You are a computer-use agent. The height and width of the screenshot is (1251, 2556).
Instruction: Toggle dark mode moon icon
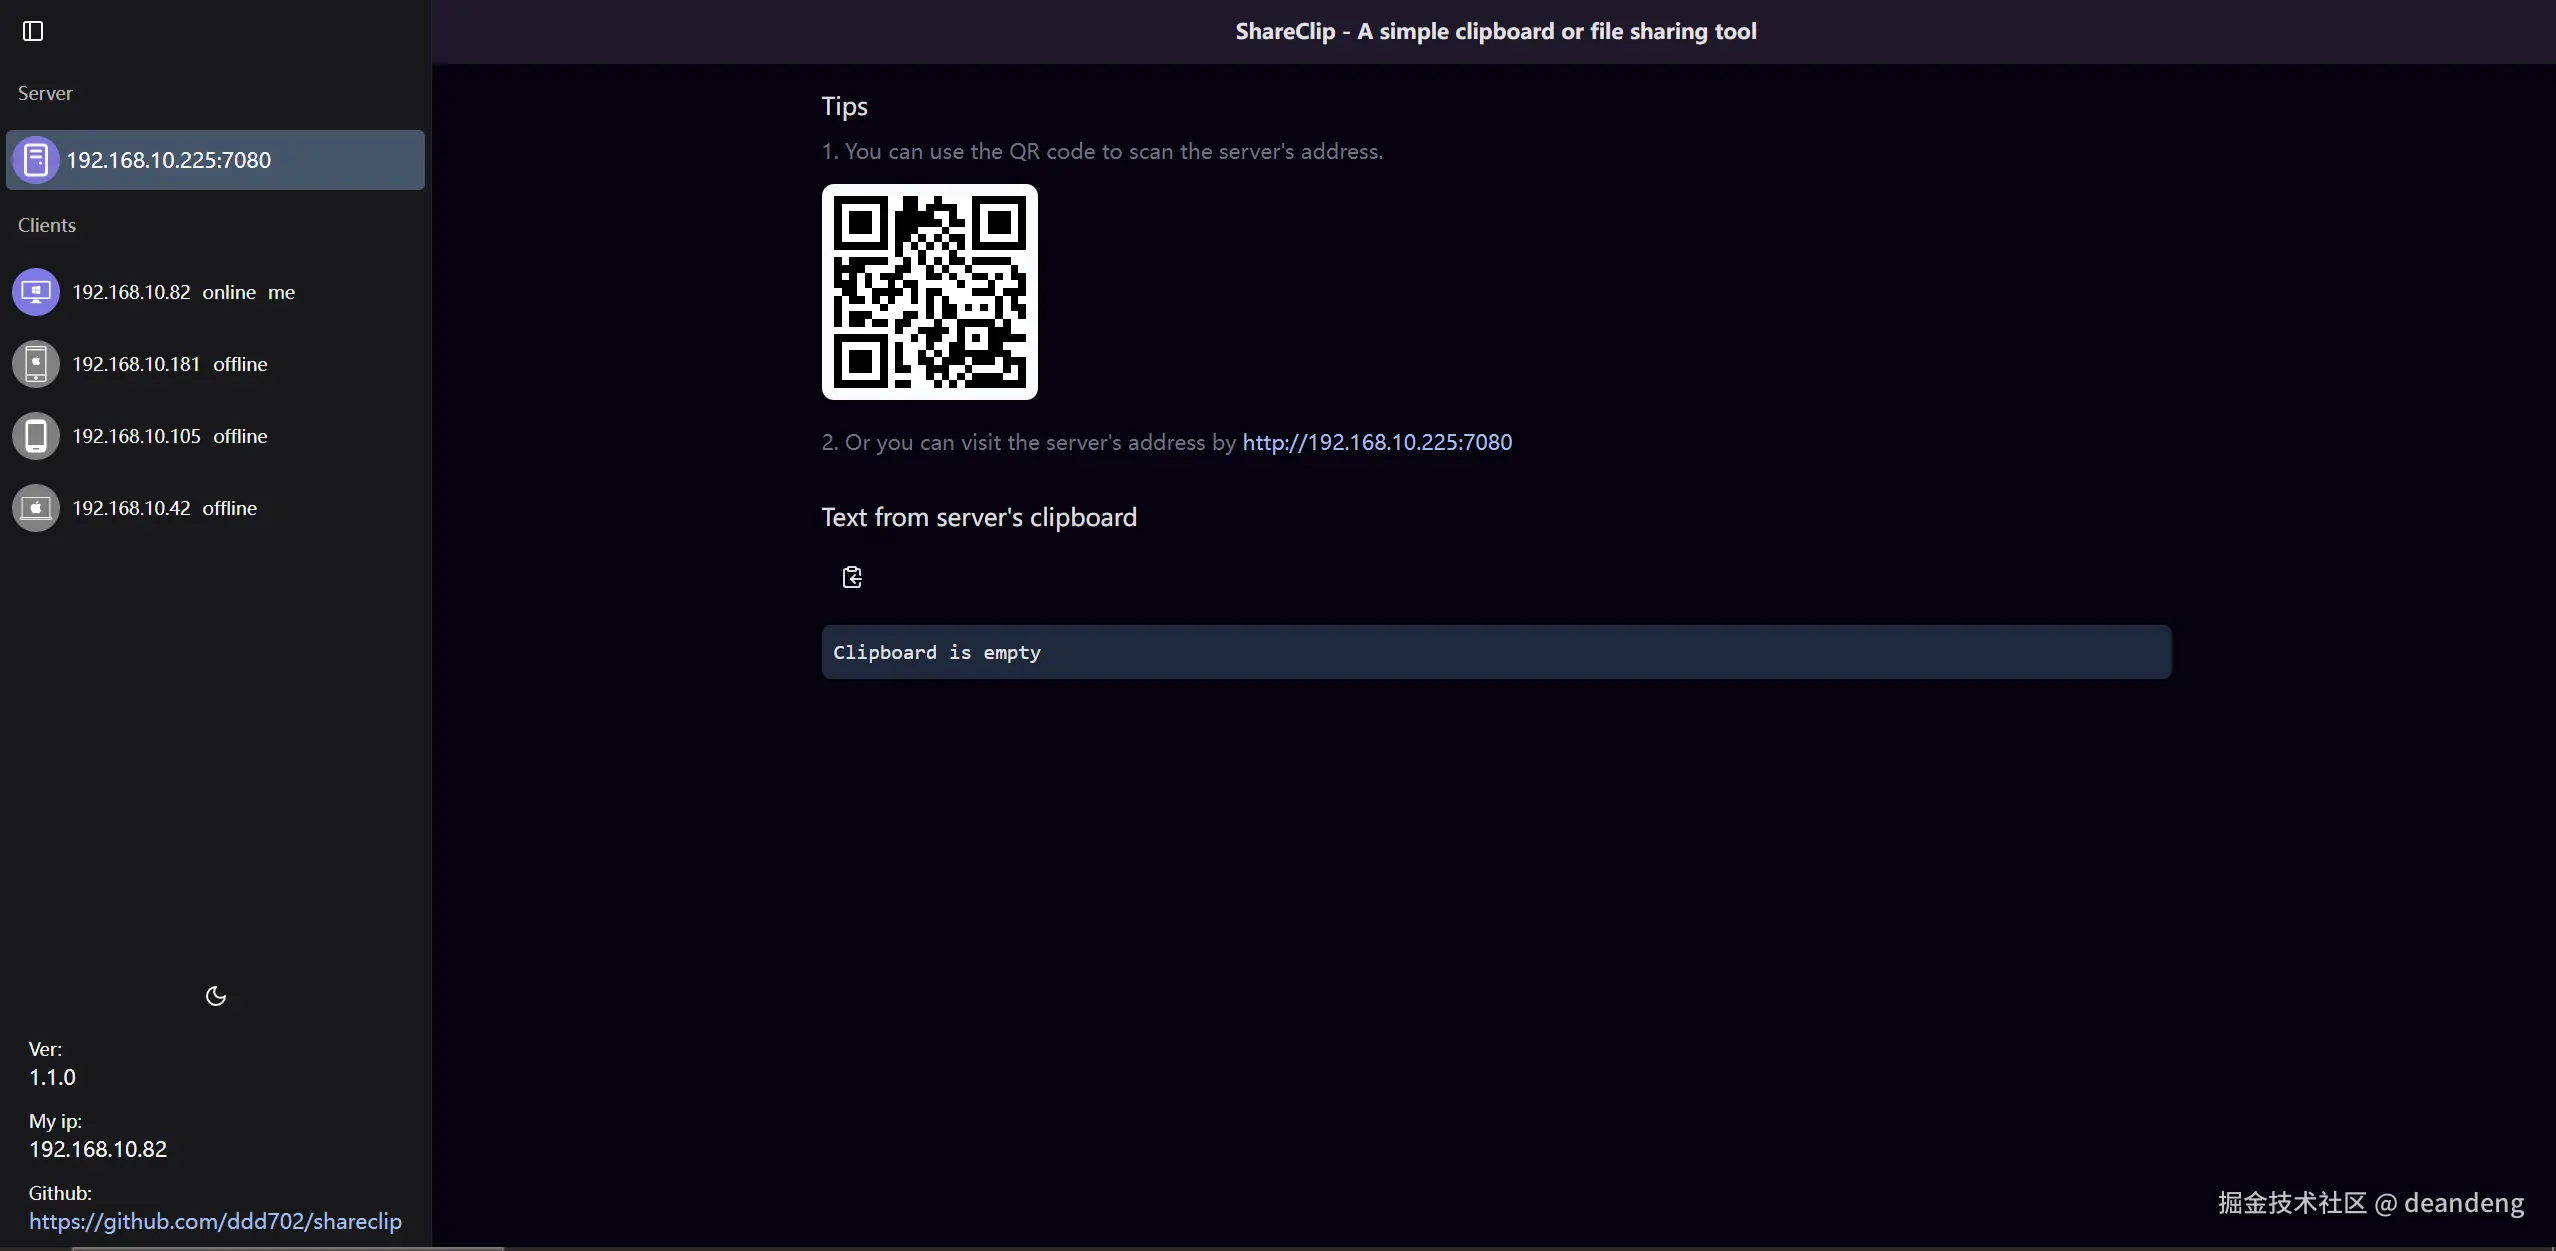point(215,996)
